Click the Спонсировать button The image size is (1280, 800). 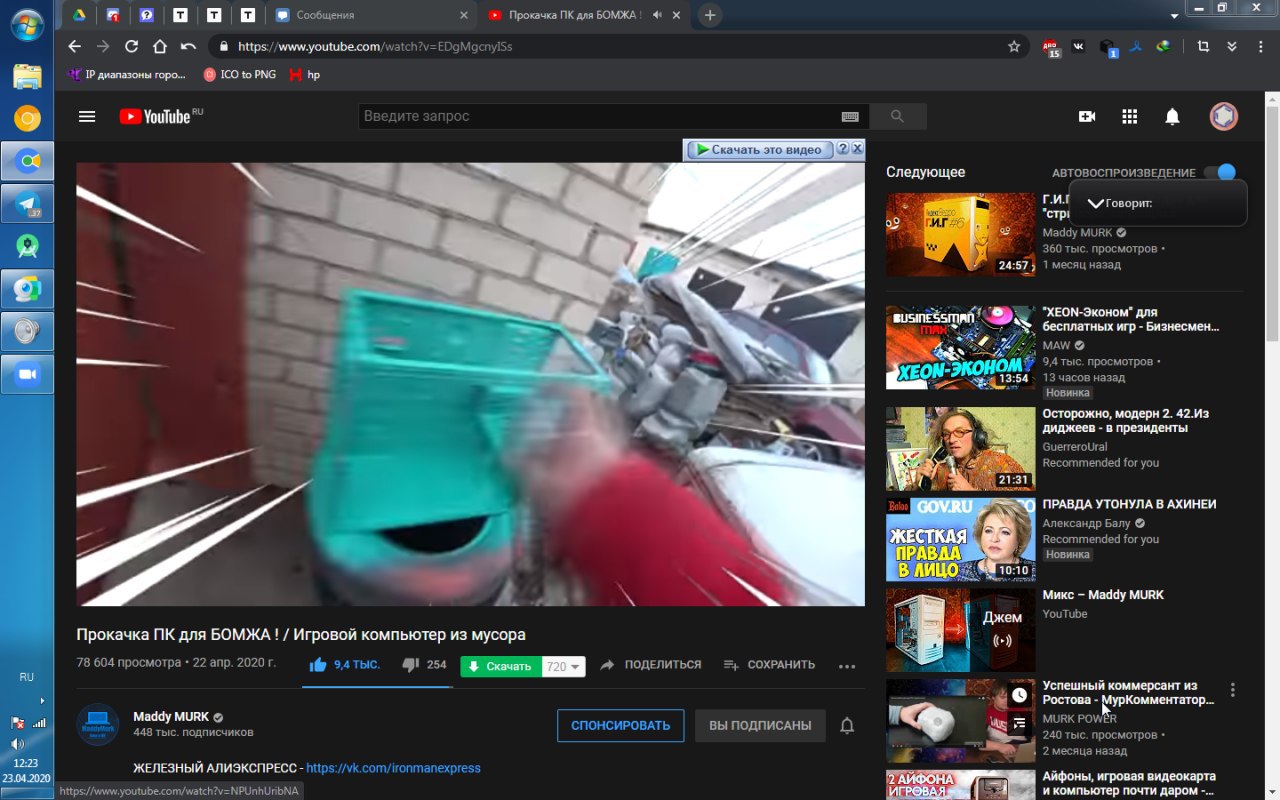[x=620, y=726]
